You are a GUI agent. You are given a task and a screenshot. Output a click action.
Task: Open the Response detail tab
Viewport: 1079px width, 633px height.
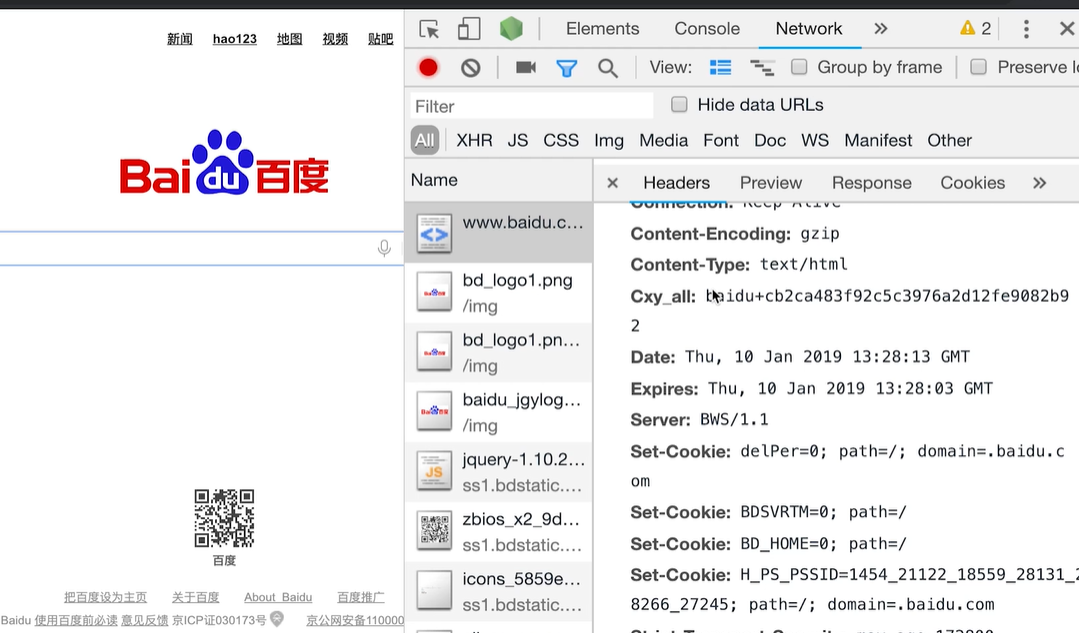pyautogui.click(x=871, y=183)
